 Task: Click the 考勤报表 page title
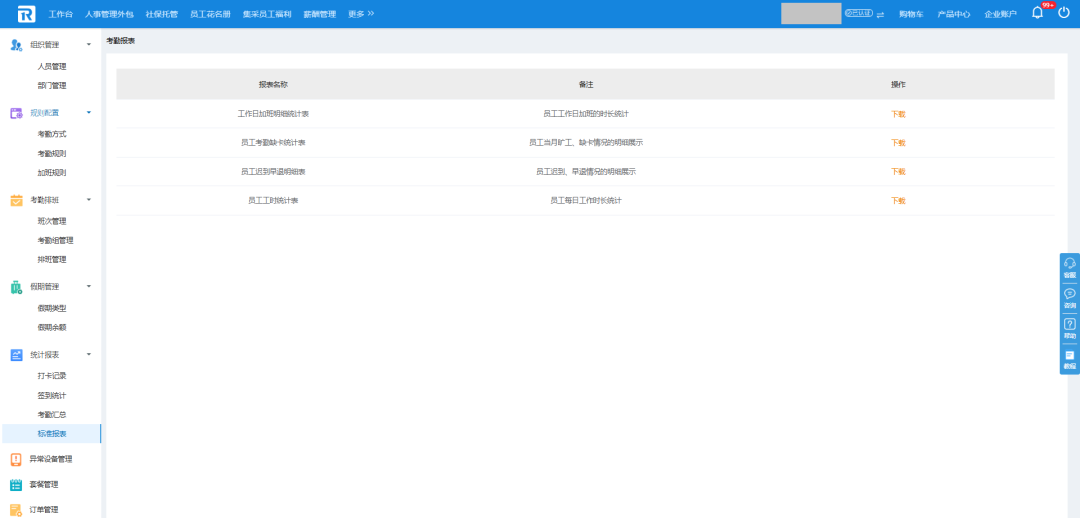[x=121, y=41]
